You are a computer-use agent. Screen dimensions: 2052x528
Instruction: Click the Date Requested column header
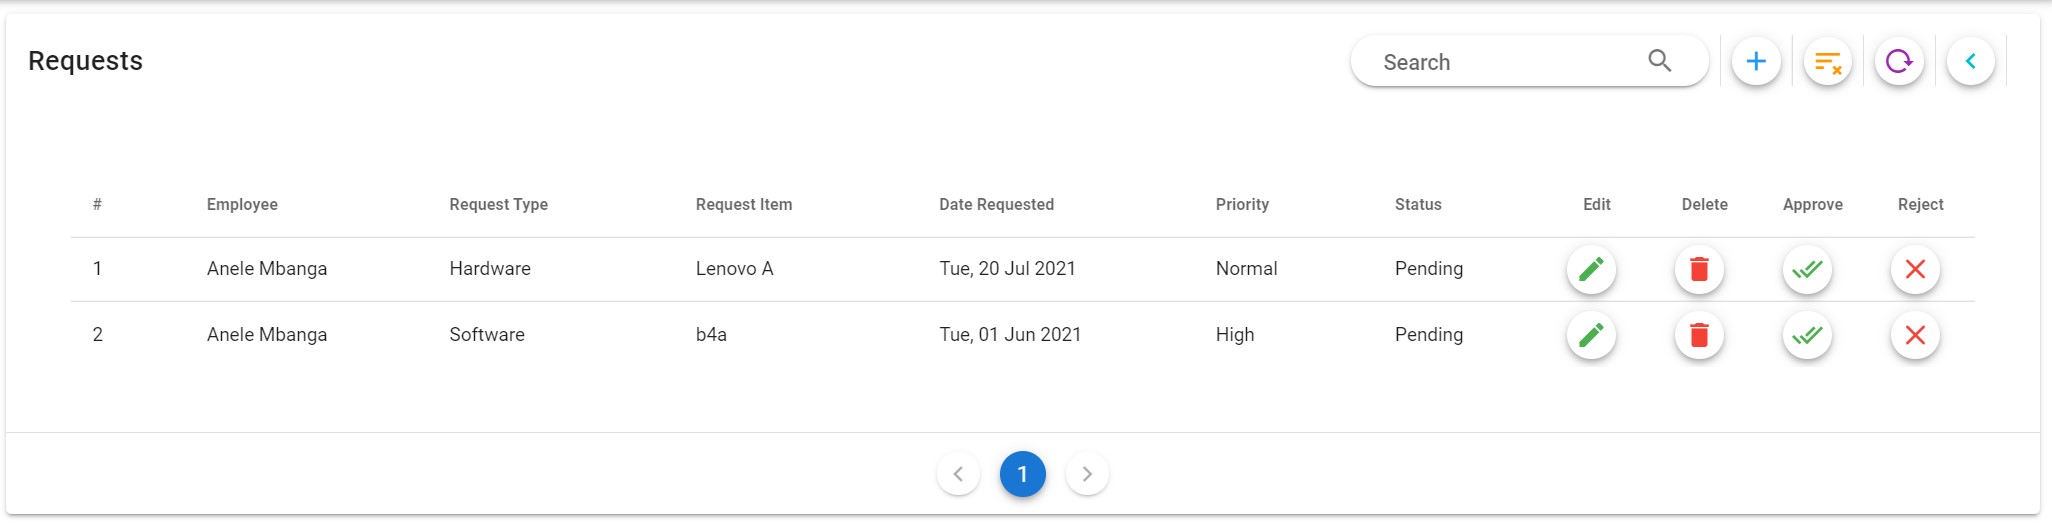[996, 204]
